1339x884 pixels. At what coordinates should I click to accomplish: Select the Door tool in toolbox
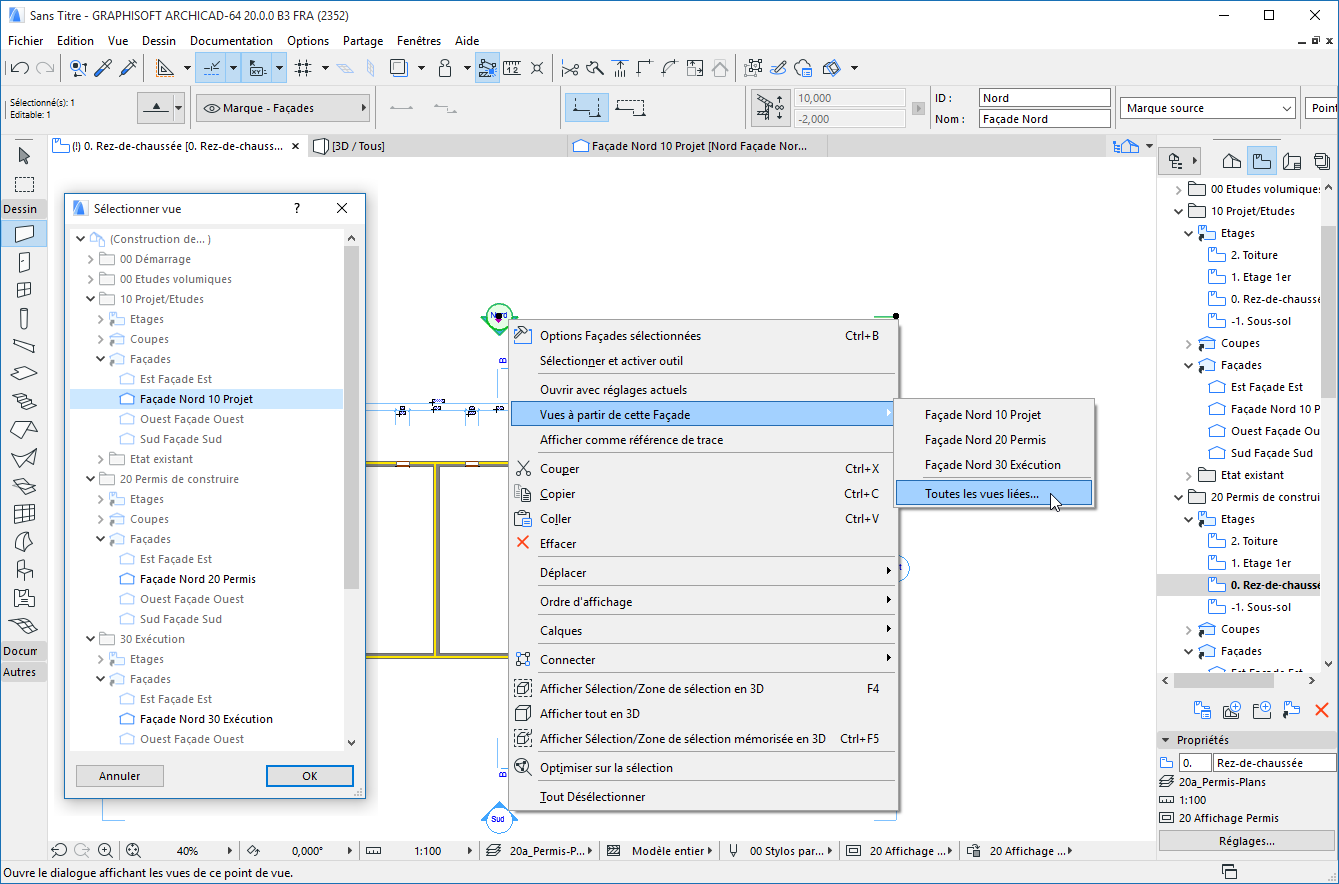click(x=24, y=263)
